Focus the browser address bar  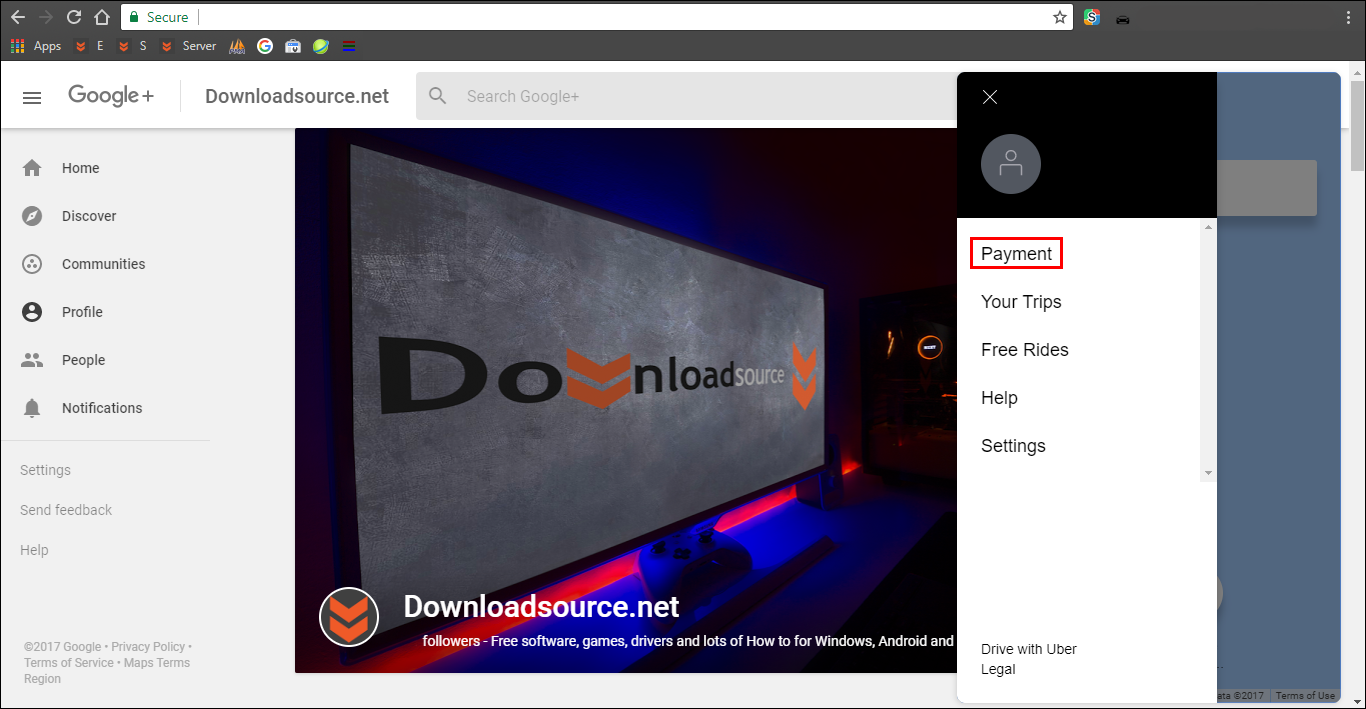(x=625, y=17)
